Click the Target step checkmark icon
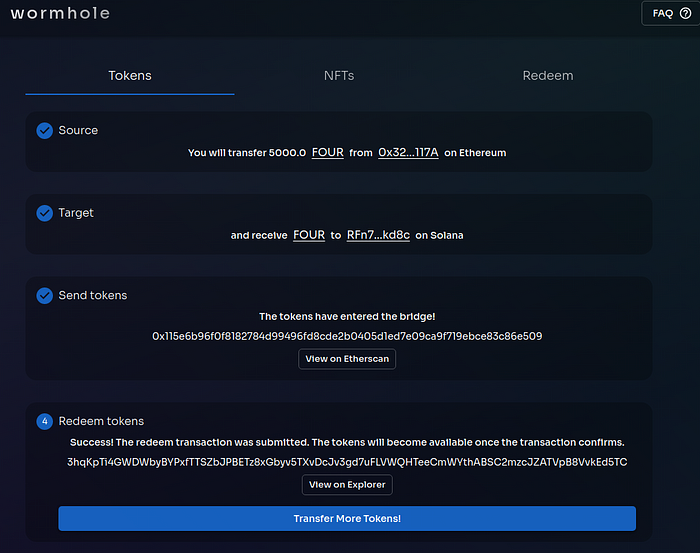Image resolution: width=700 pixels, height=553 pixels. point(44,213)
